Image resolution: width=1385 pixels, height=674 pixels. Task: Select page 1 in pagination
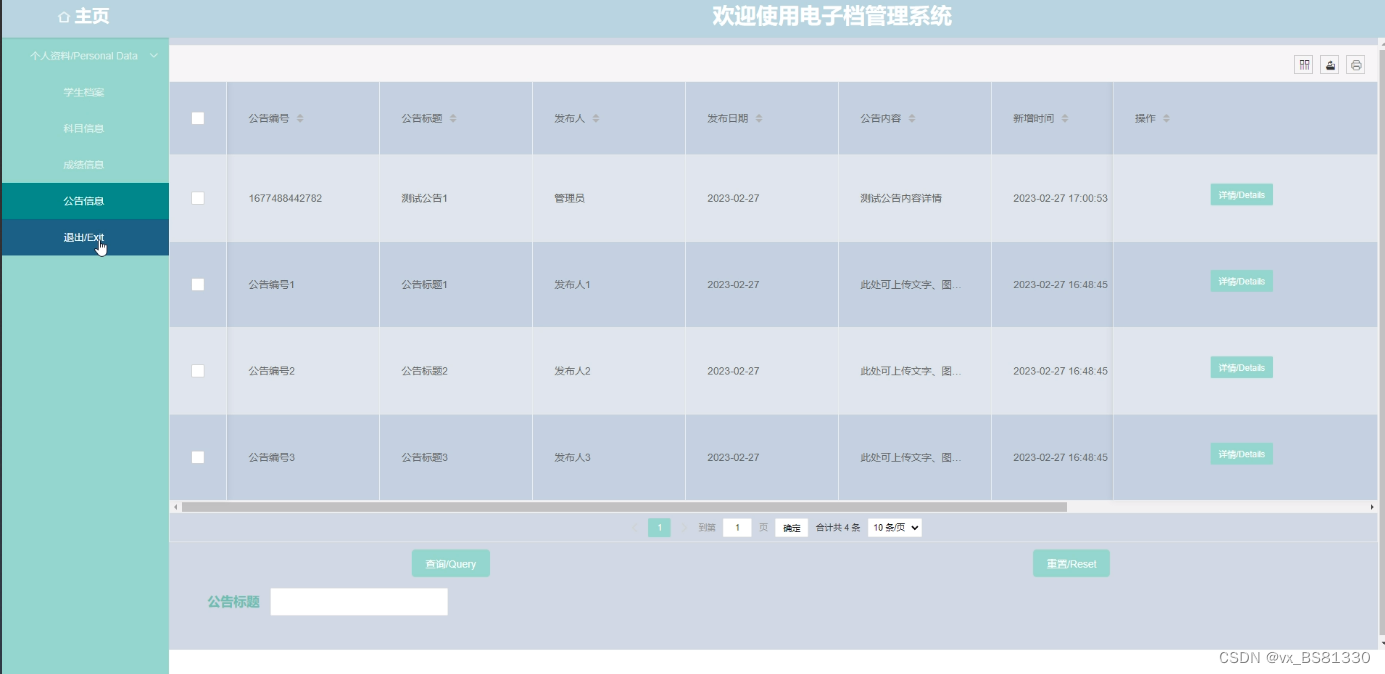pos(659,528)
